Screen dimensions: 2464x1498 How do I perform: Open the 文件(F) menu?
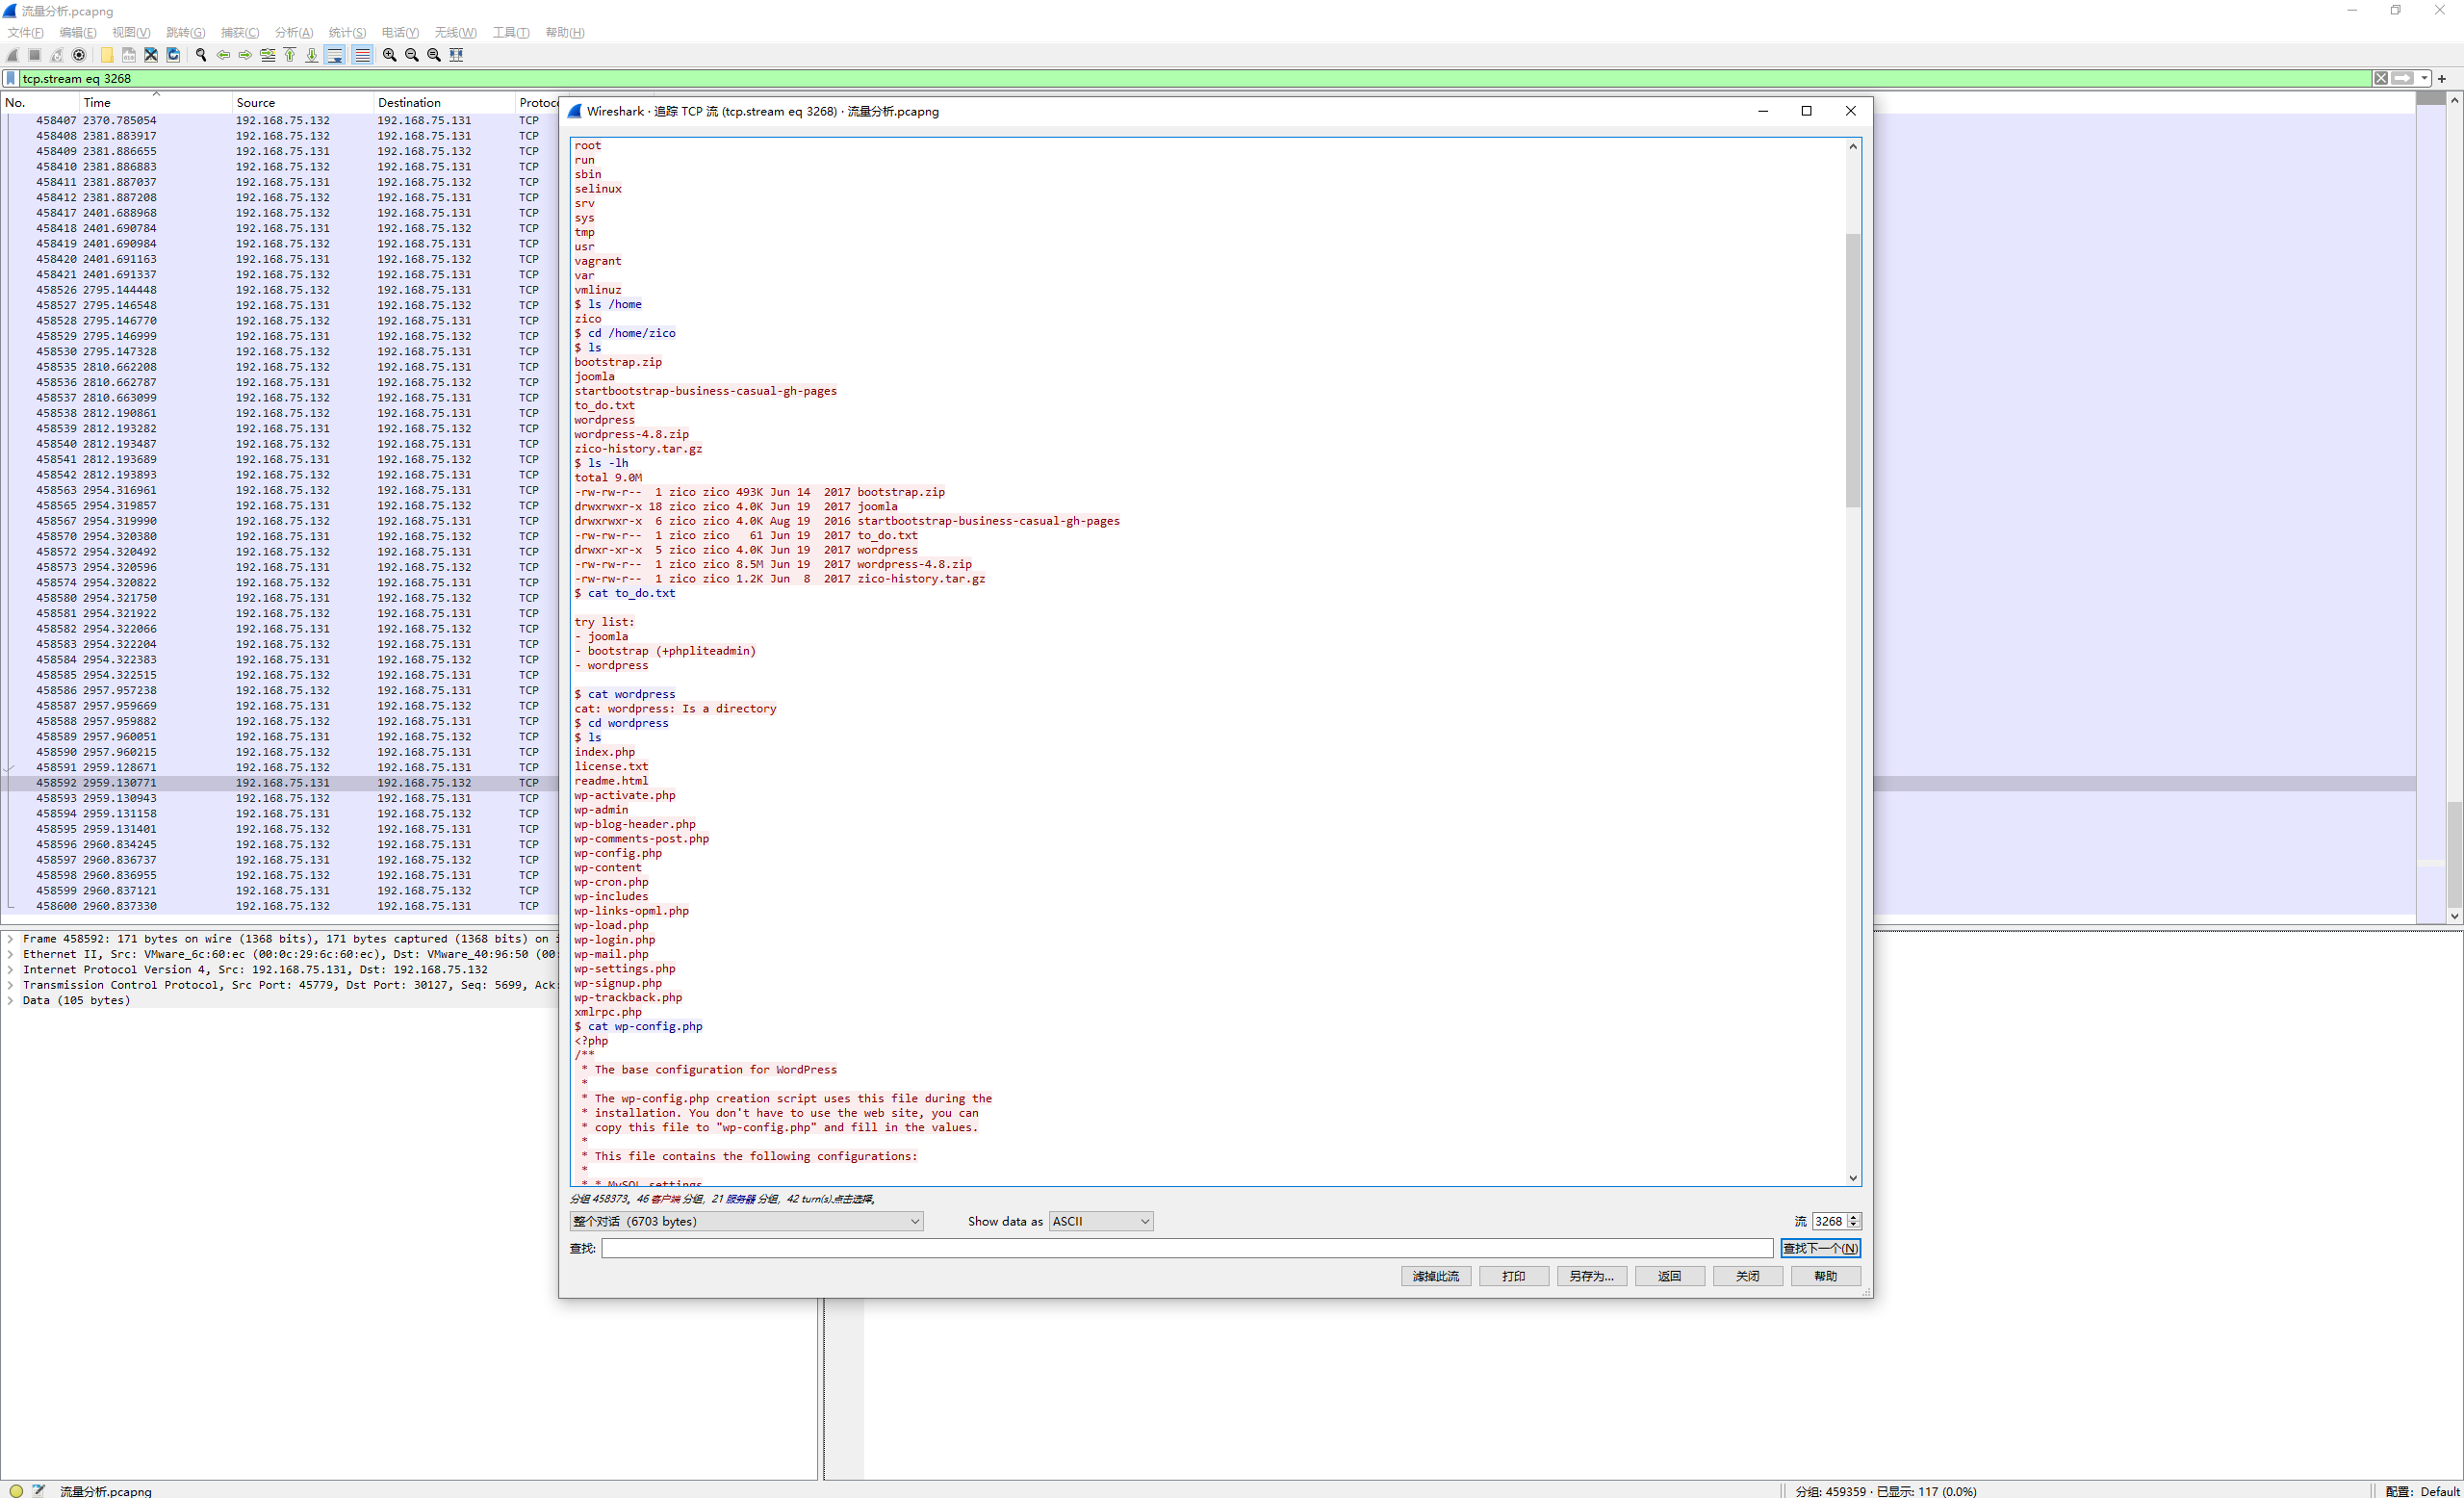[26, 32]
